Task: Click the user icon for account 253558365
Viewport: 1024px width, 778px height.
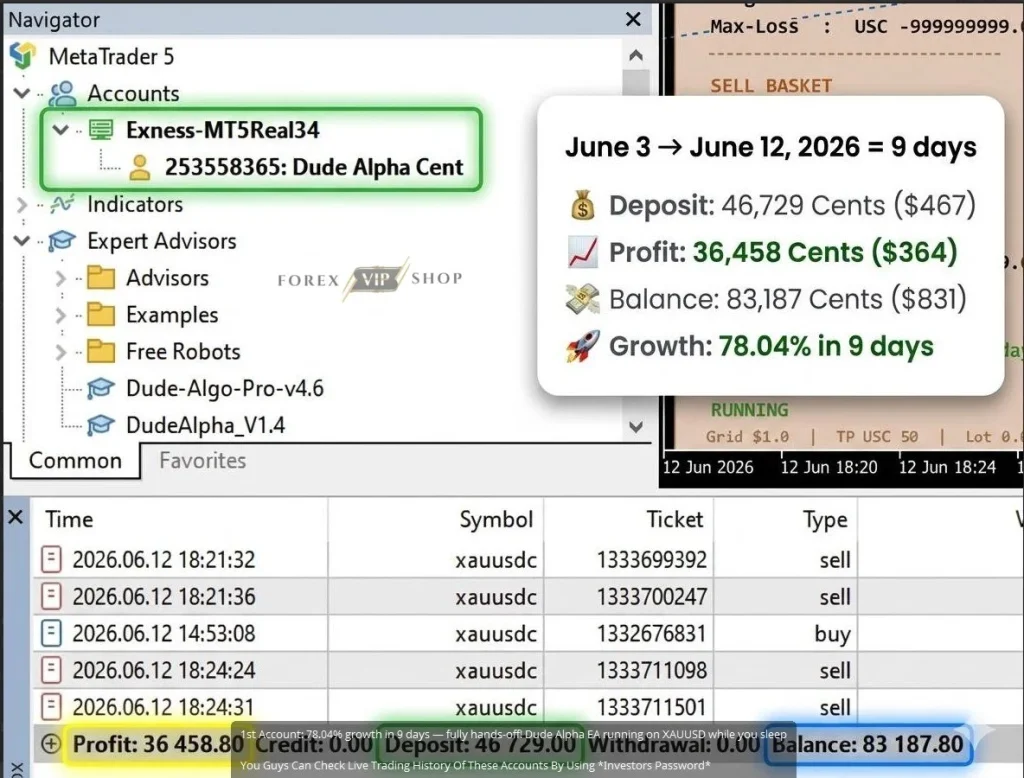Action: click(x=140, y=167)
